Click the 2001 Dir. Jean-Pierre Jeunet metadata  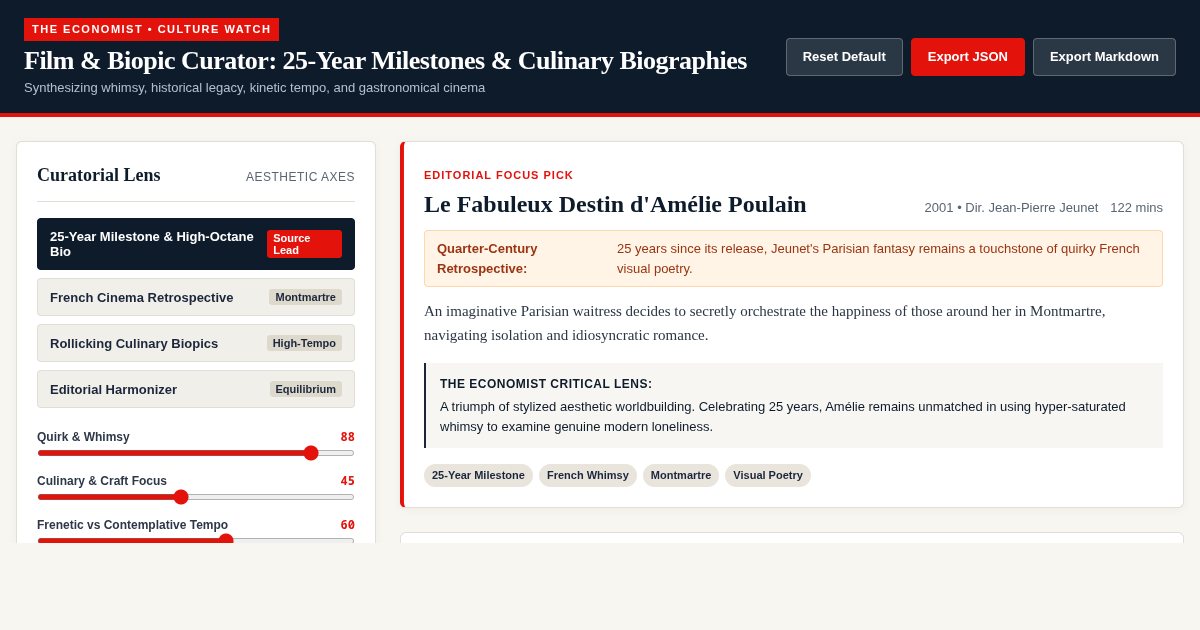pyautogui.click(x=1011, y=207)
